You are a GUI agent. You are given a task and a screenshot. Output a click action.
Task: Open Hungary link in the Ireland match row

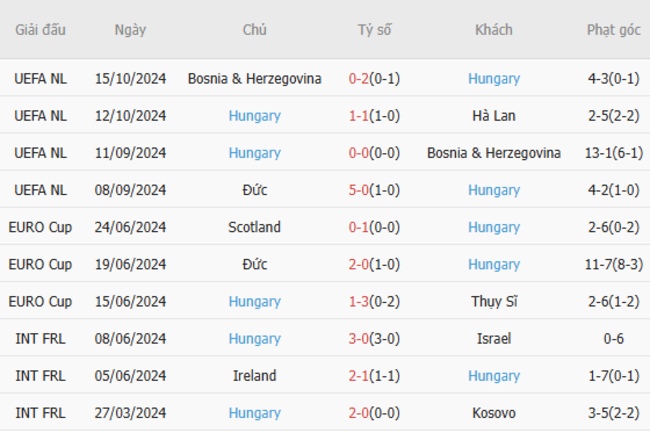(494, 376)
